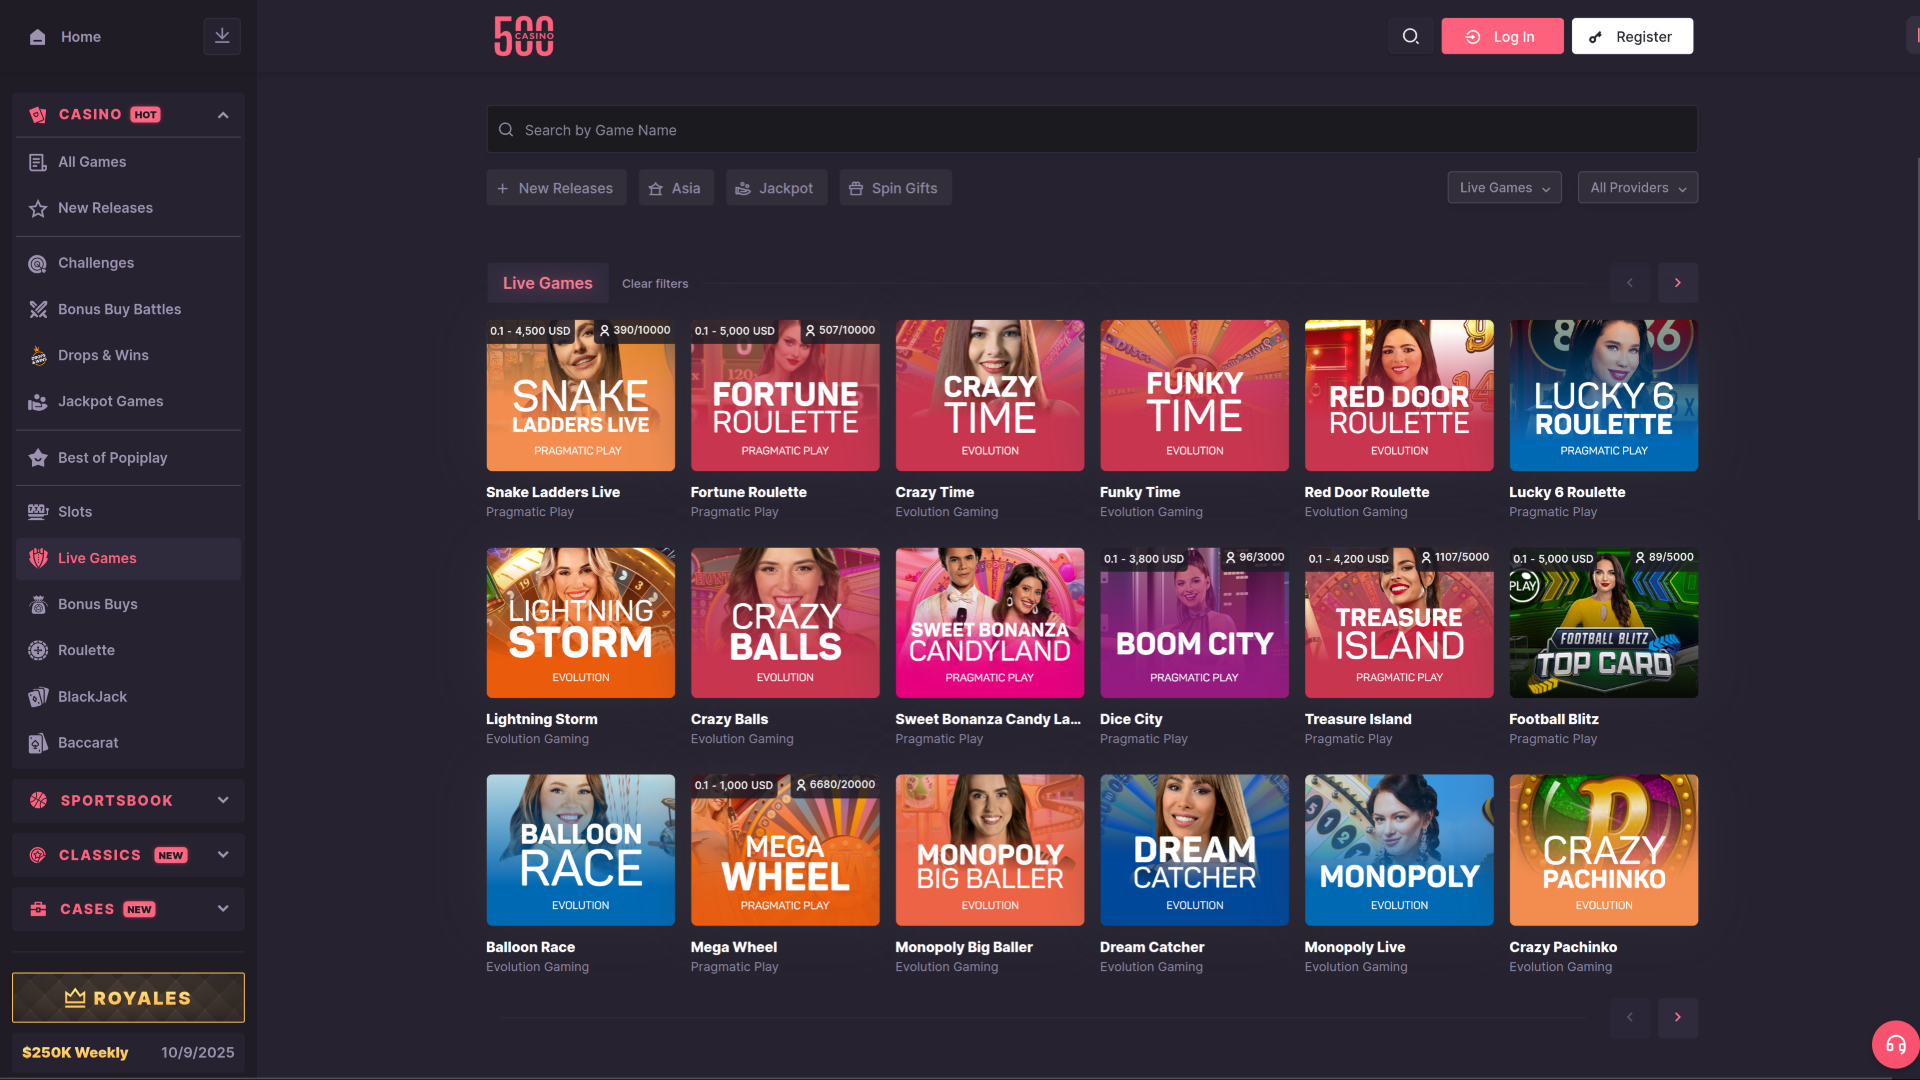Click Search by Game Name field
The height and width of the screenshot is (1080, 1920).
[1092, 130]
